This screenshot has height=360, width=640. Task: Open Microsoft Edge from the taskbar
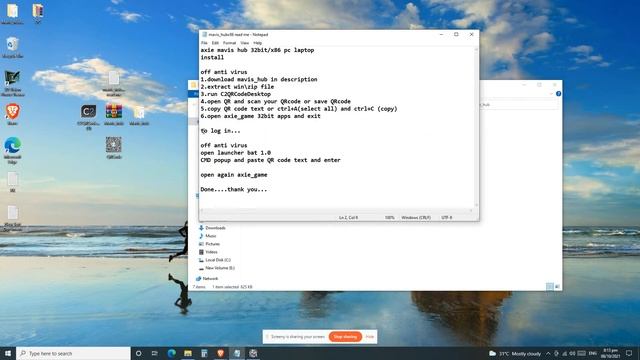171,353
